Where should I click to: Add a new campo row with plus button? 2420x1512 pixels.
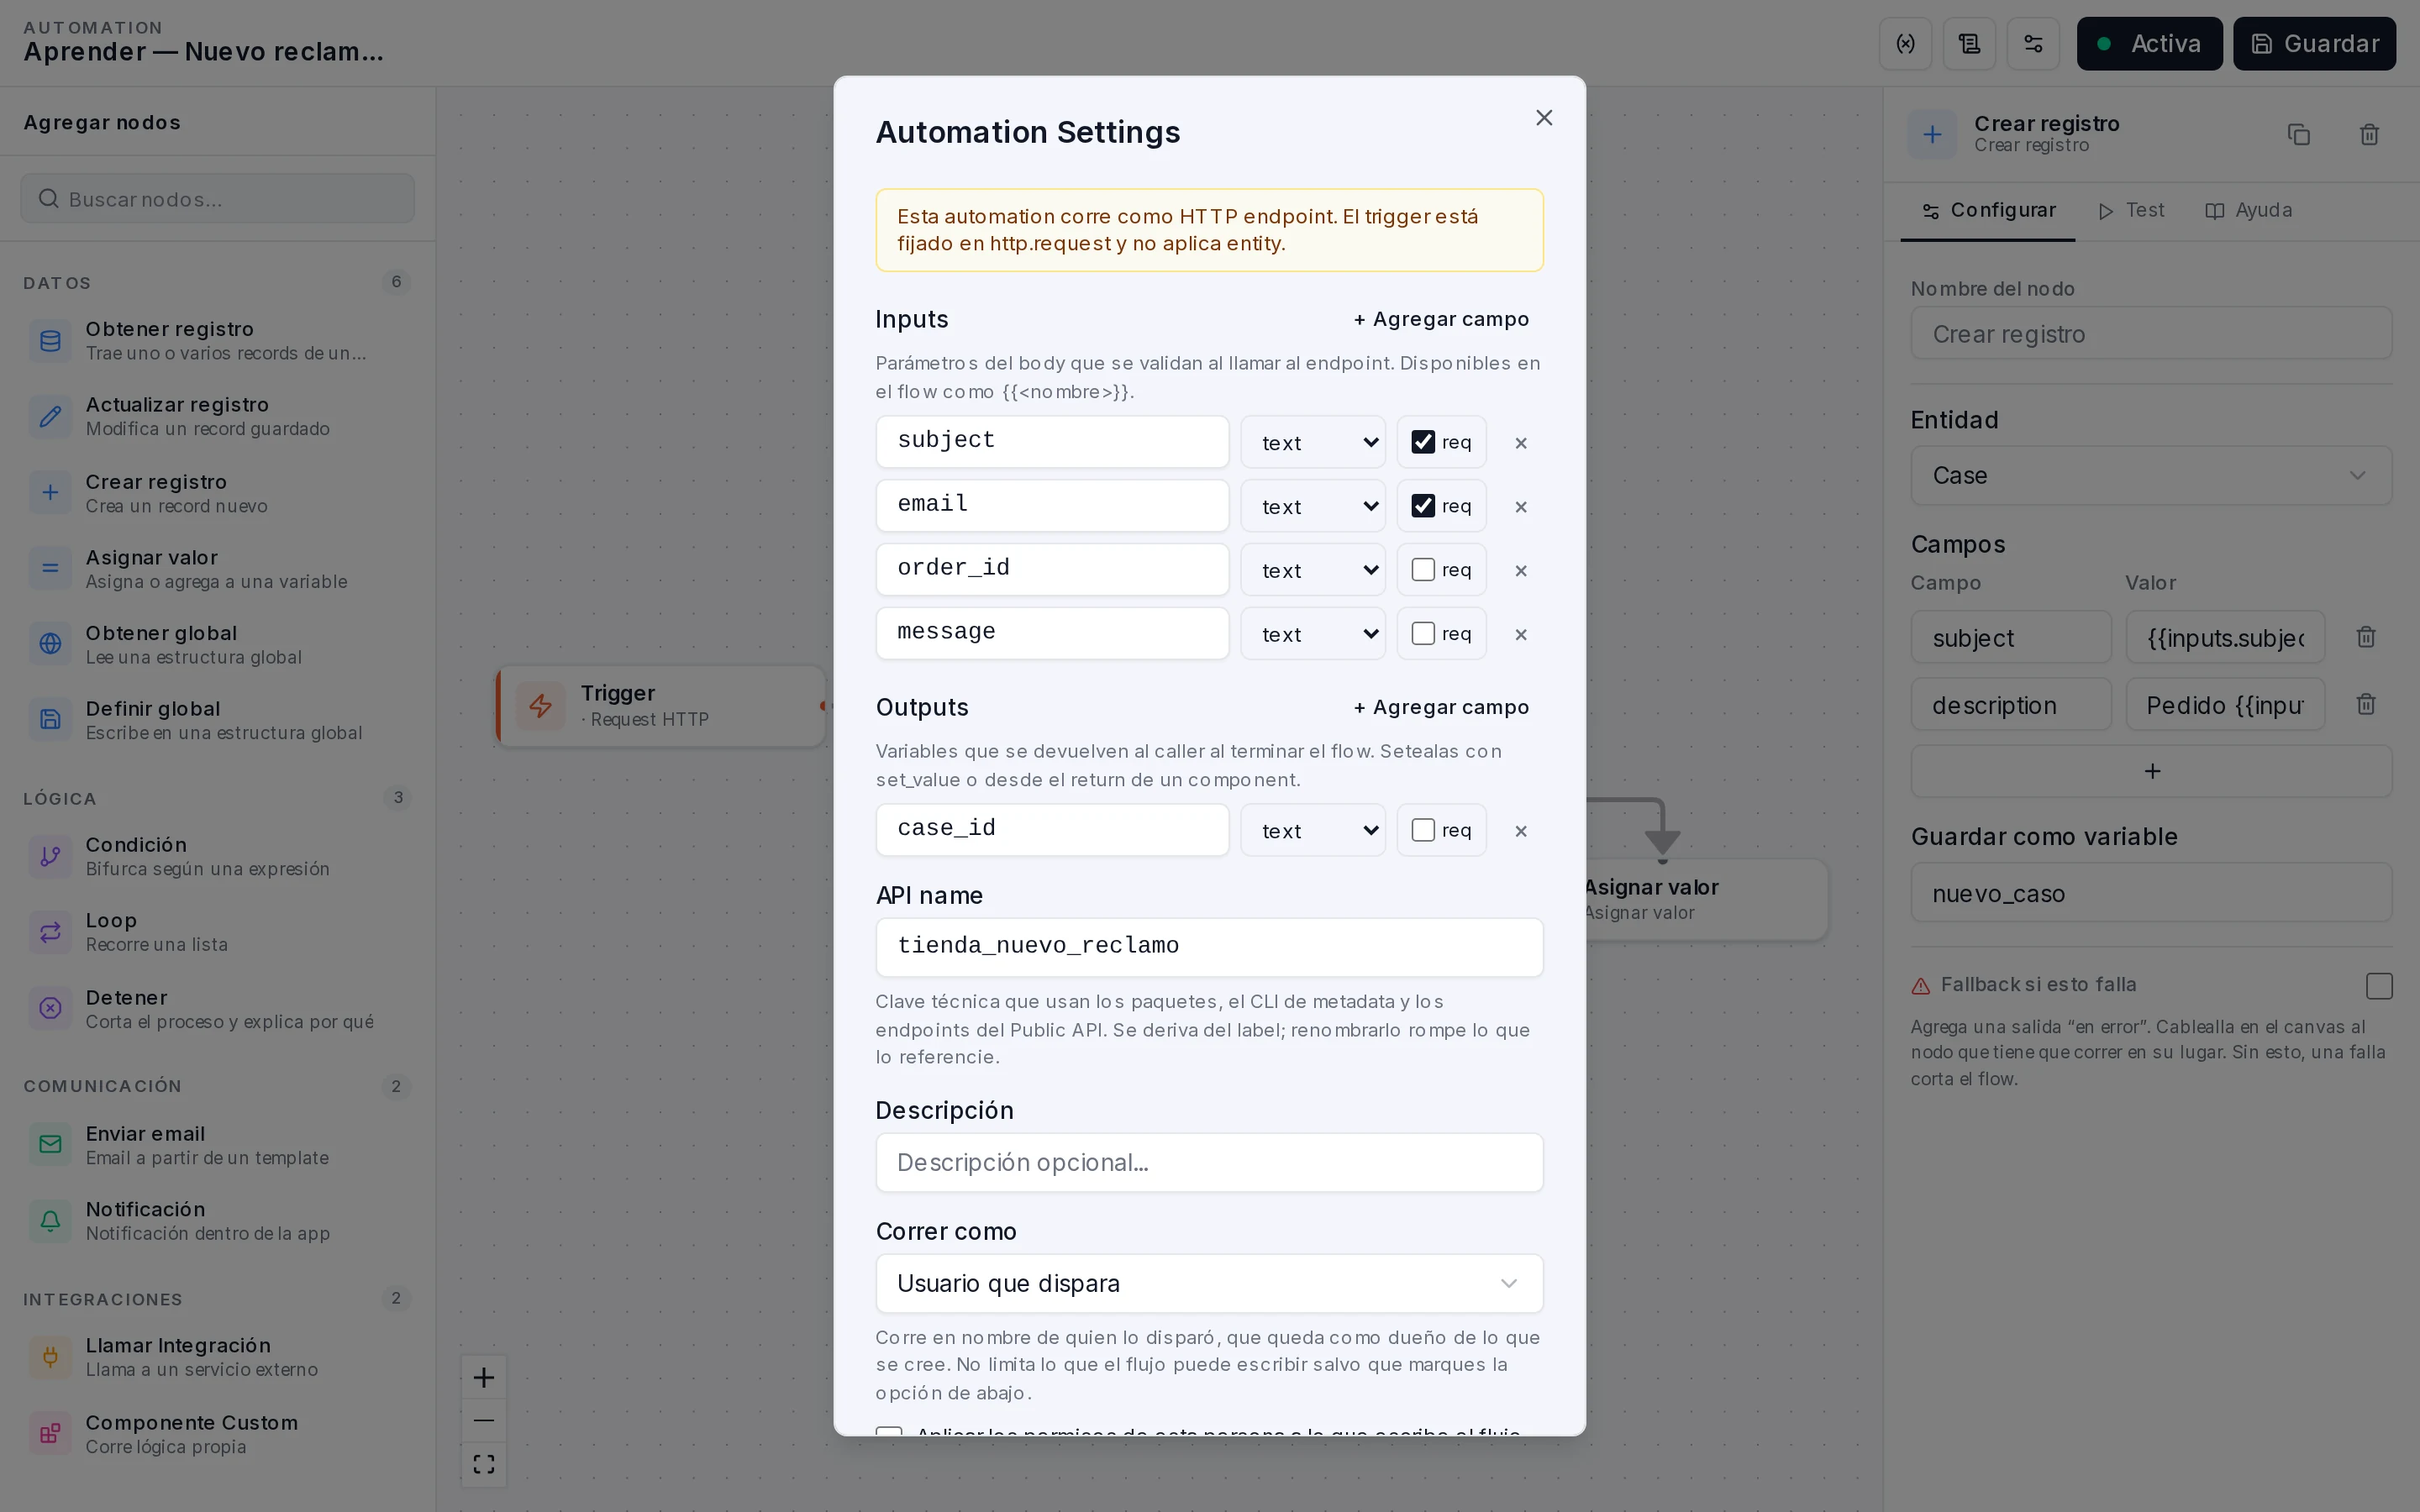[x=2151, y=771]
